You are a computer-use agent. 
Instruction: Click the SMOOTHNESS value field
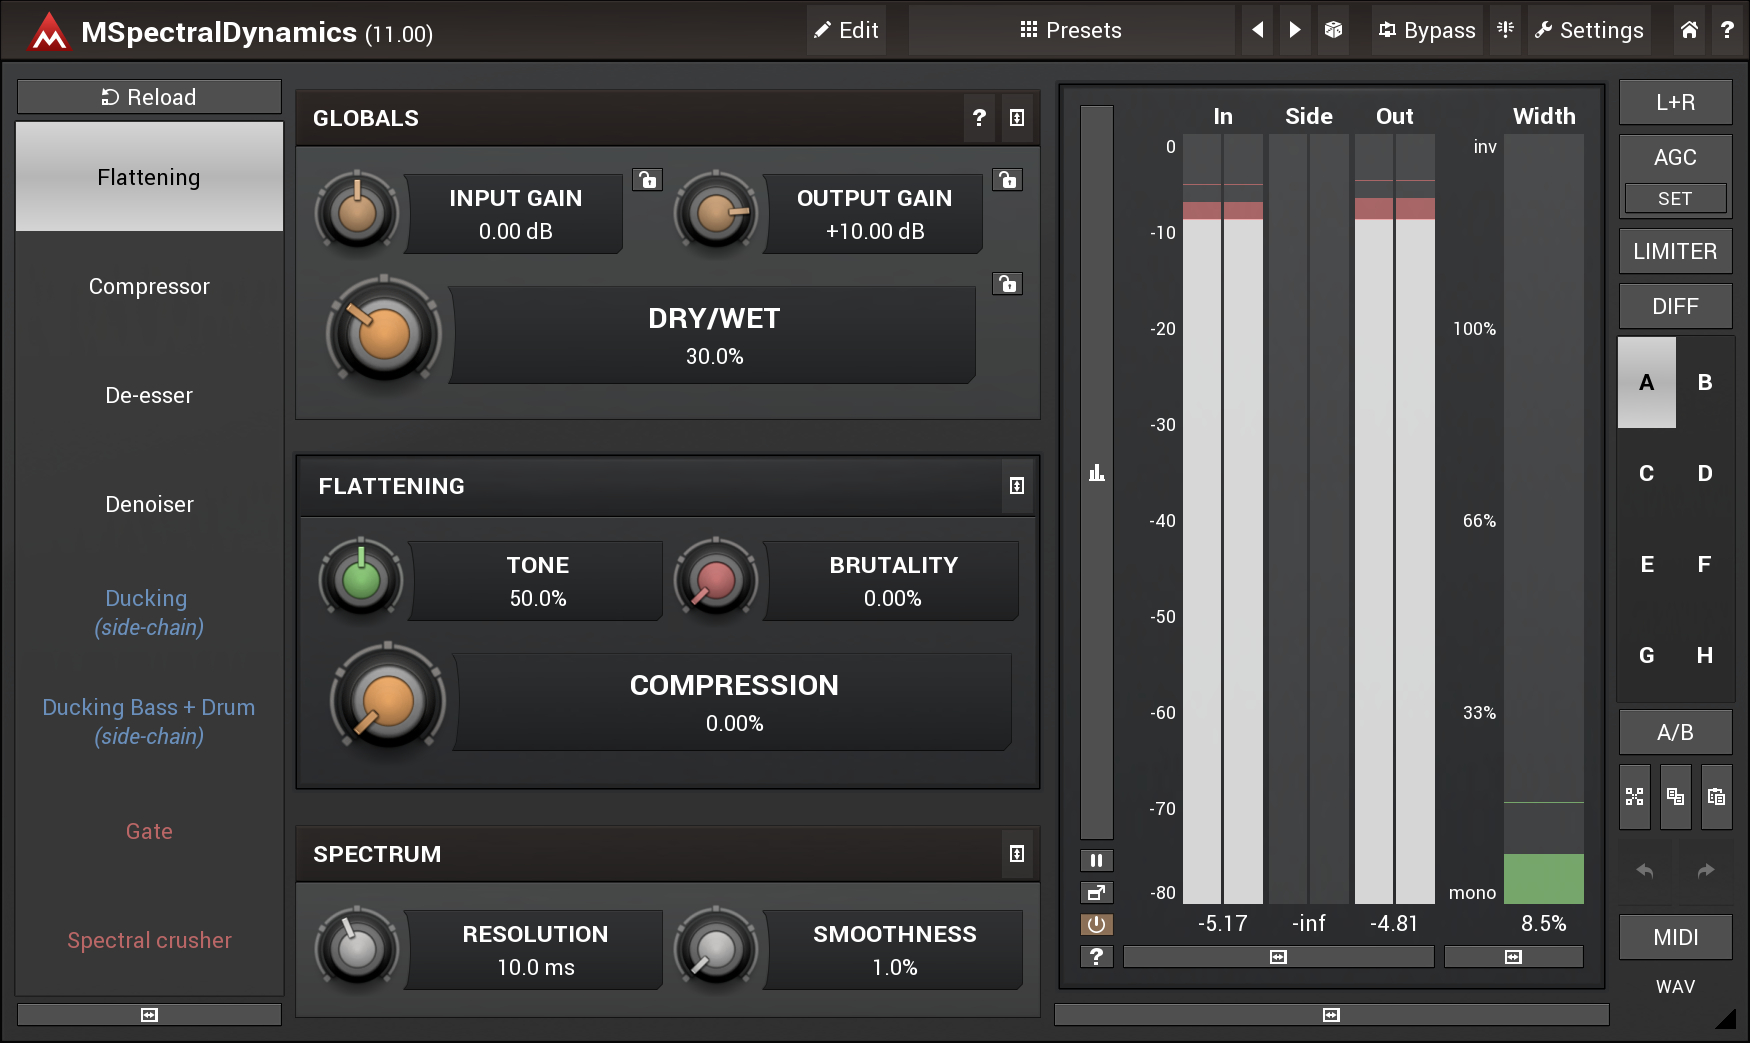pos(894,950)
